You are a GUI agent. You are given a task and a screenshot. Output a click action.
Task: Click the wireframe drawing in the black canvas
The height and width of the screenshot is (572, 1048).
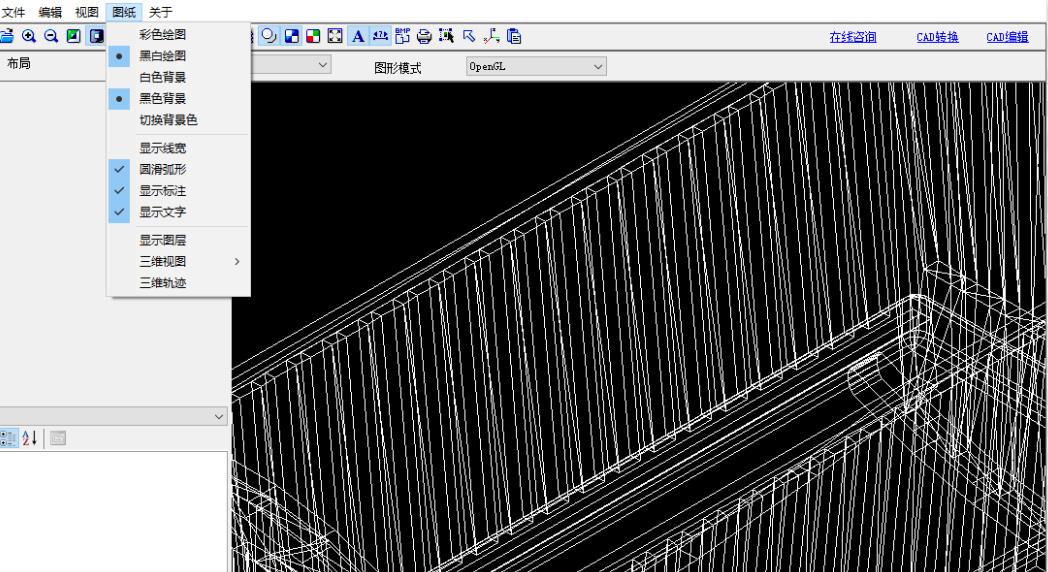[x=640, y=327]
